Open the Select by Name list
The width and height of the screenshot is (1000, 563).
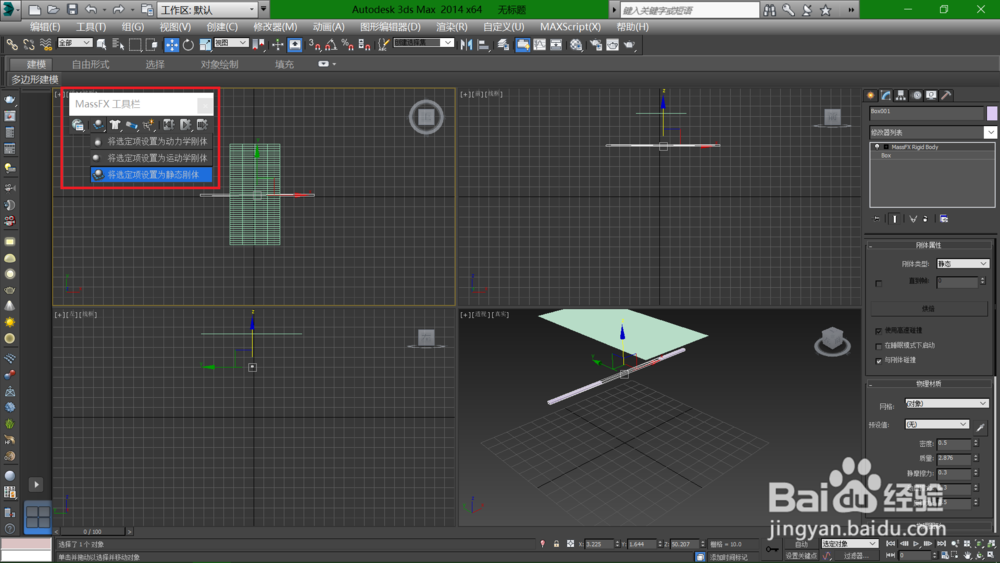tap(118, 45)
